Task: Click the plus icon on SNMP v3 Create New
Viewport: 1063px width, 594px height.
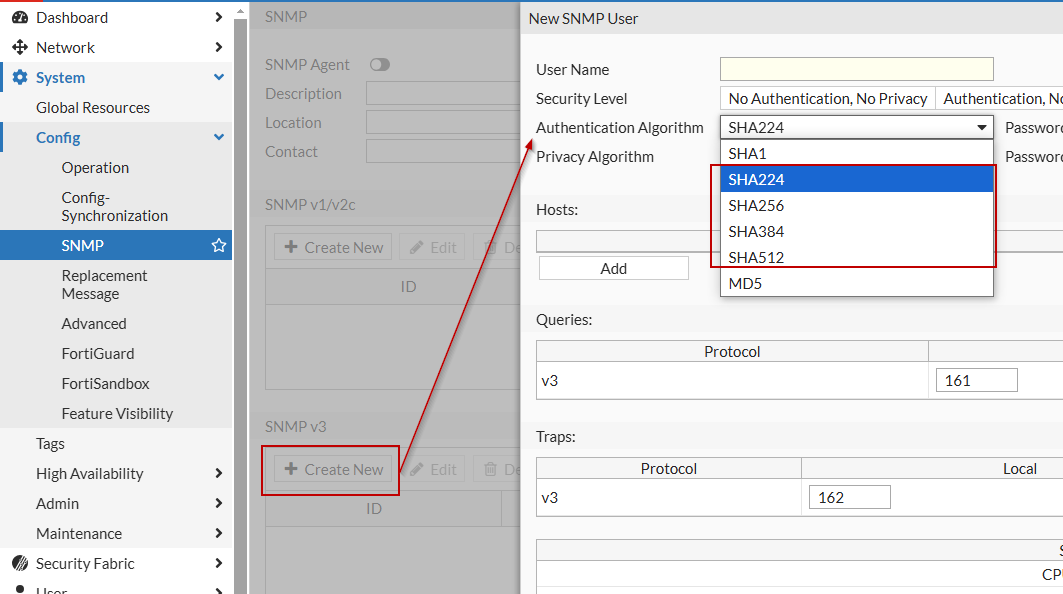Action: (291, 469)
